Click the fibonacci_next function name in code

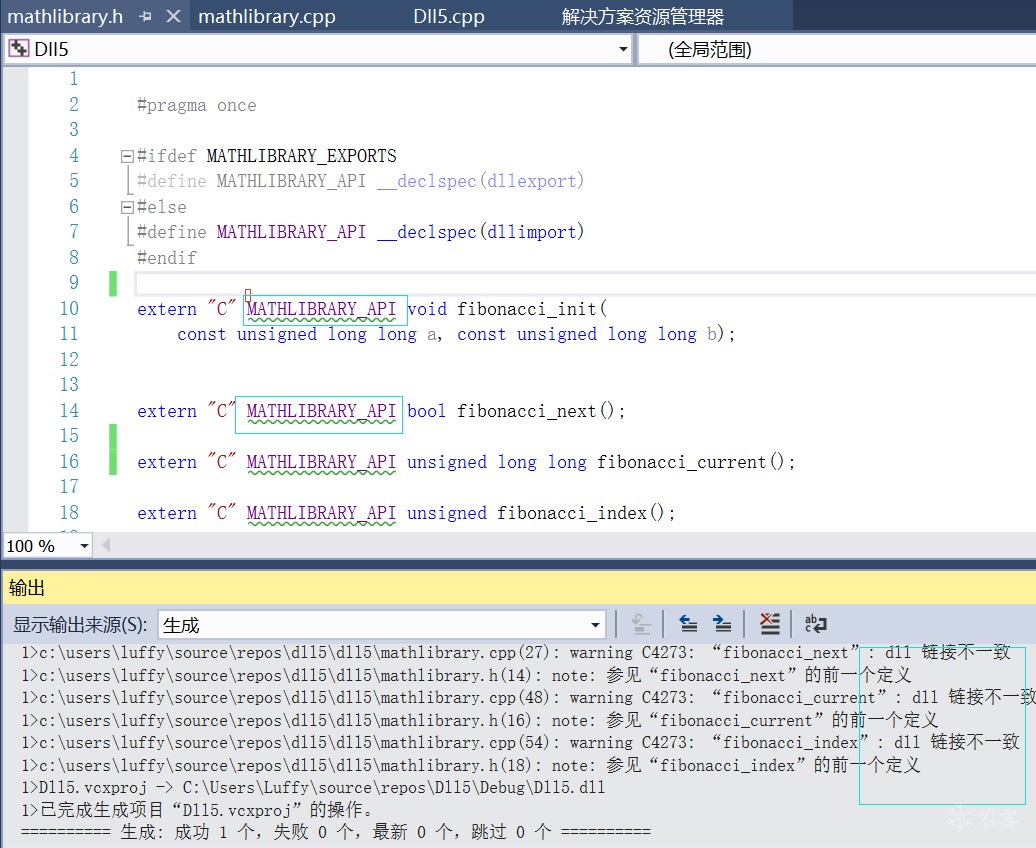[527, 412]
